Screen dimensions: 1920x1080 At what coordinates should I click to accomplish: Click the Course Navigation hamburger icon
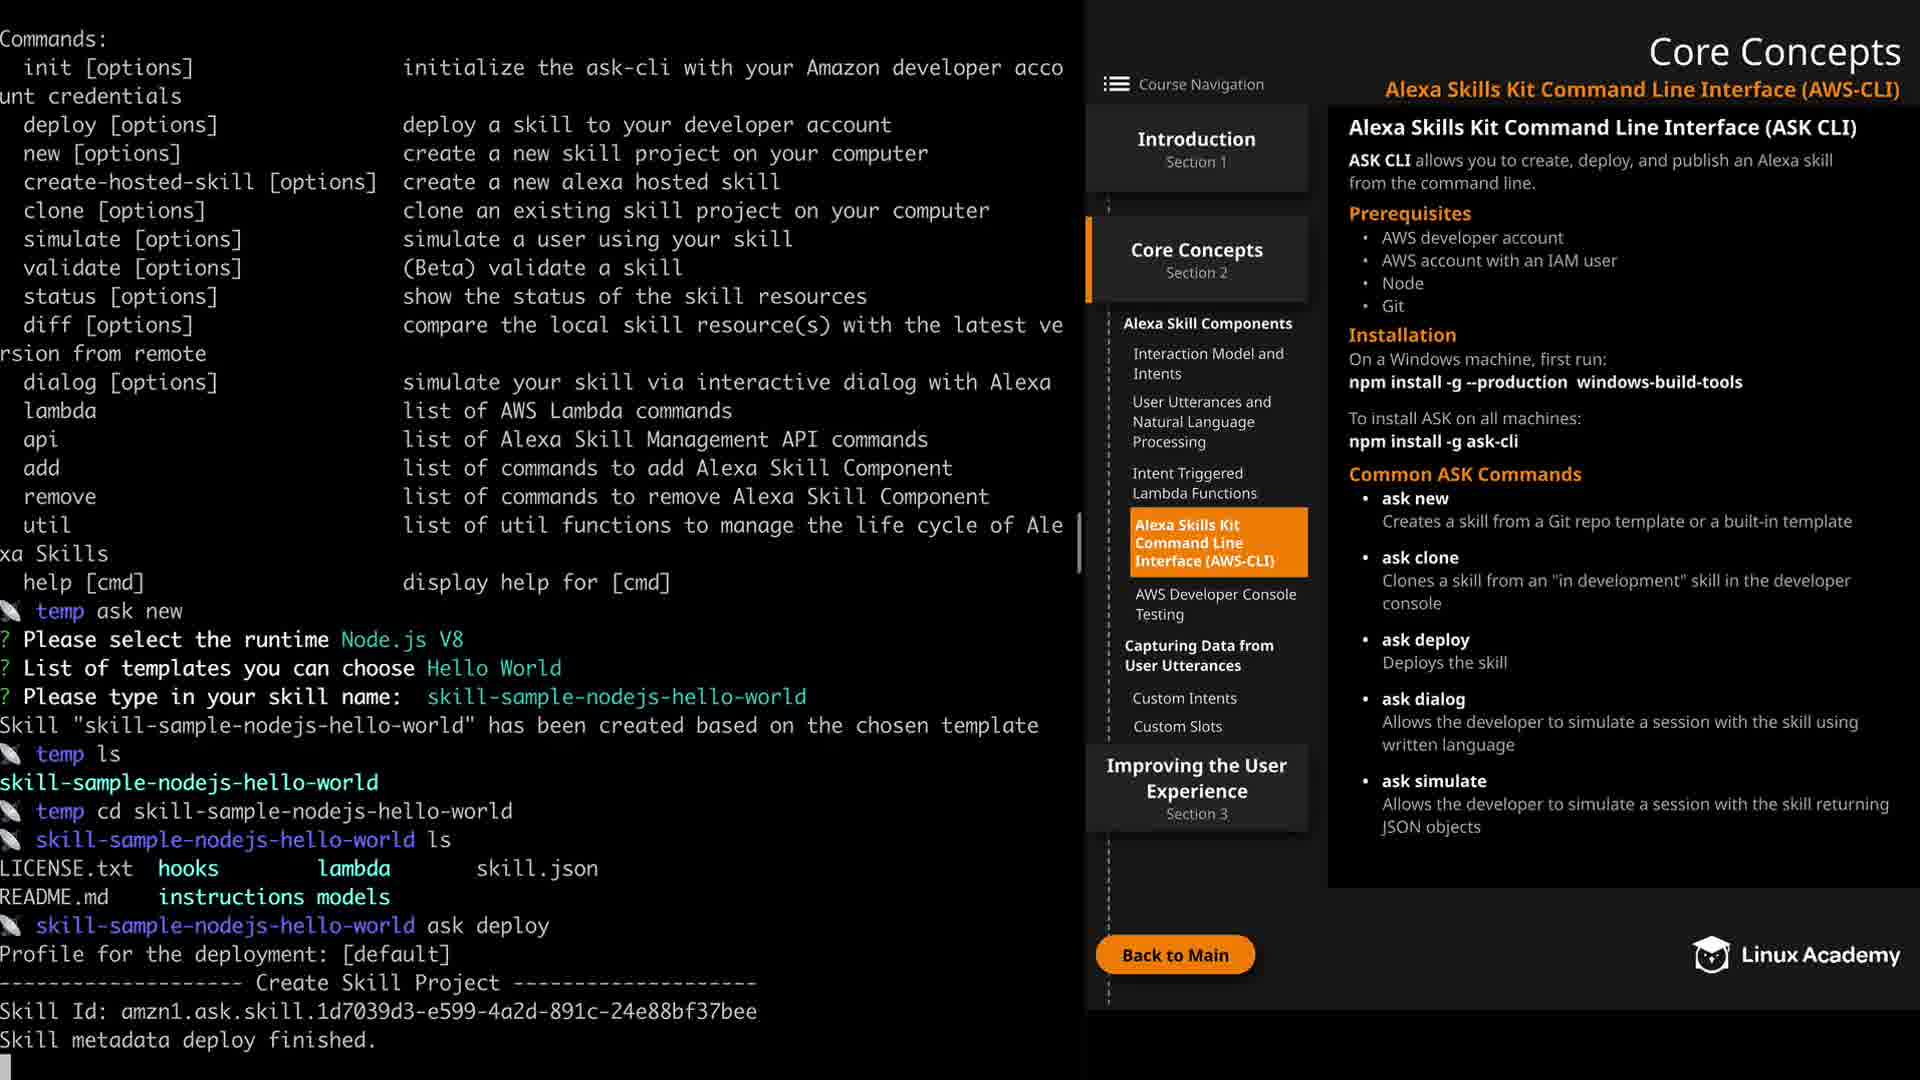click(x=1116, y=84)
